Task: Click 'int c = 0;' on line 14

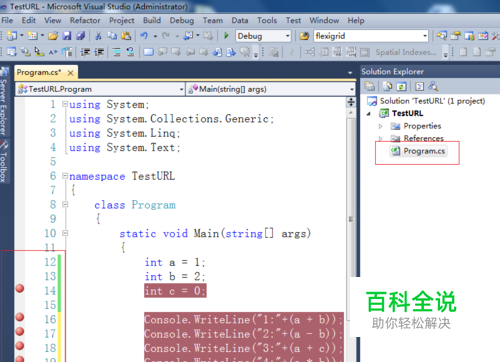Action: (175, 291)
